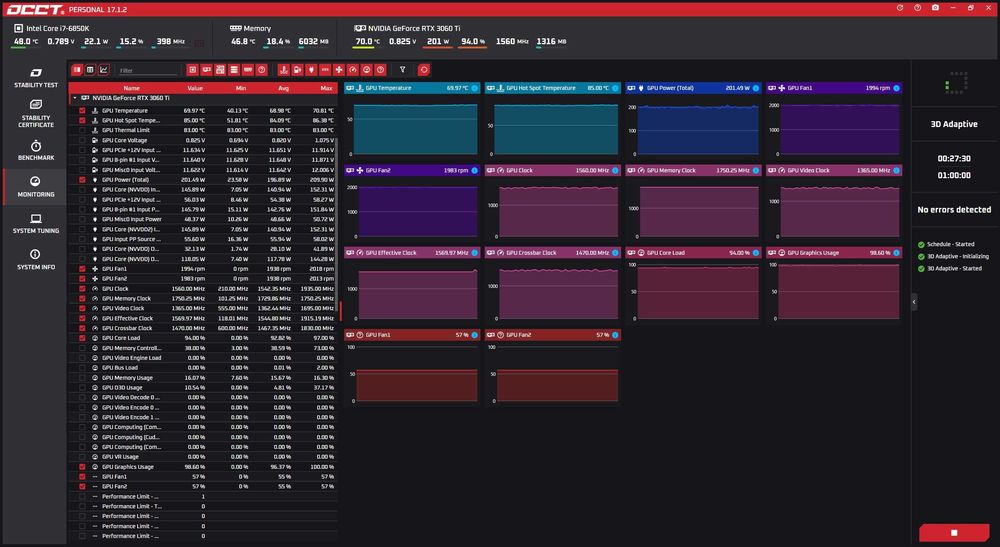Image resolution: width=1000 pixels, height=547 pixels.
Task: Click the blue dot on GPU Temperature graph
Action: pyautogui.click(x=474, y=88)
